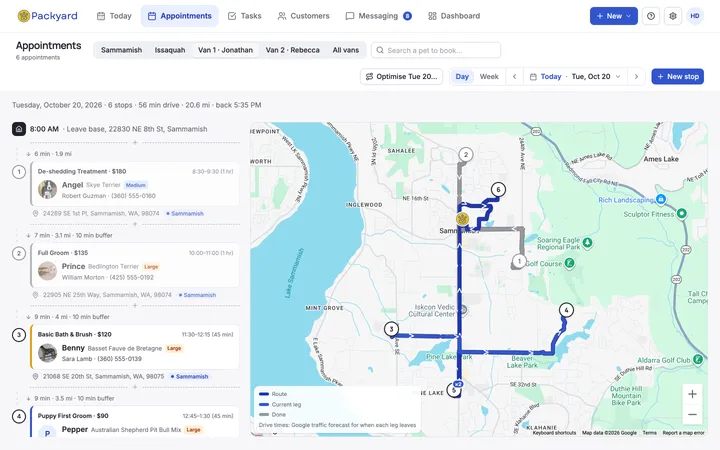
Task: Click map marker 6 on the route
Action: [x=498, y=189]
